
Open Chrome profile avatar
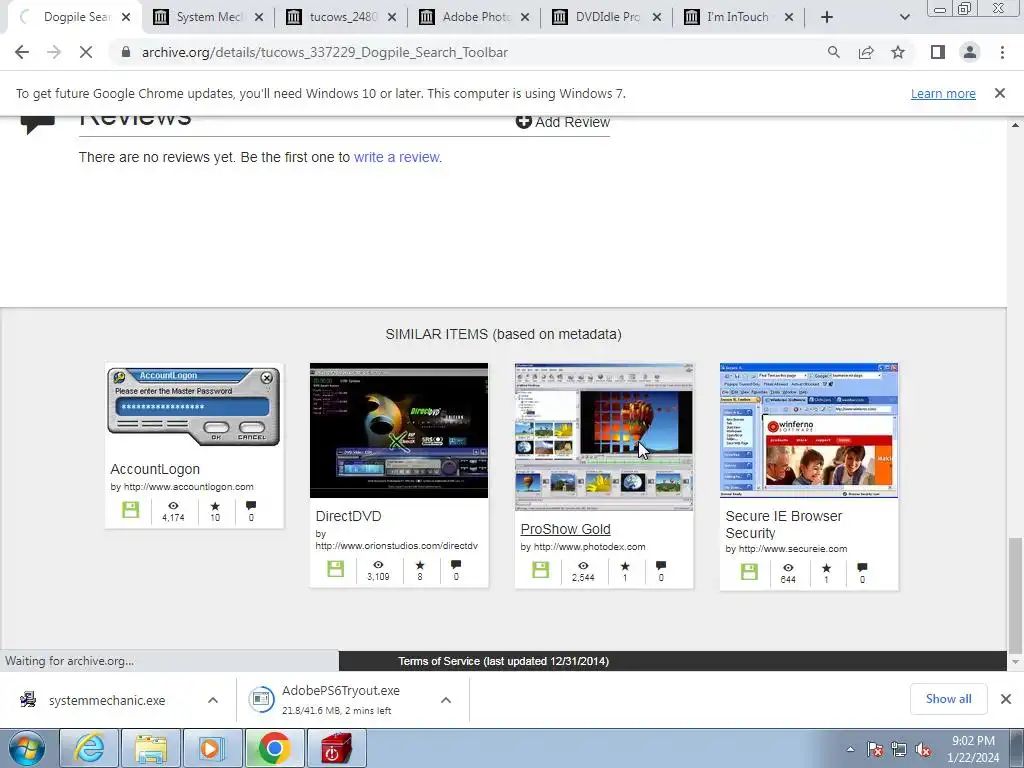[x=970, y=52]
